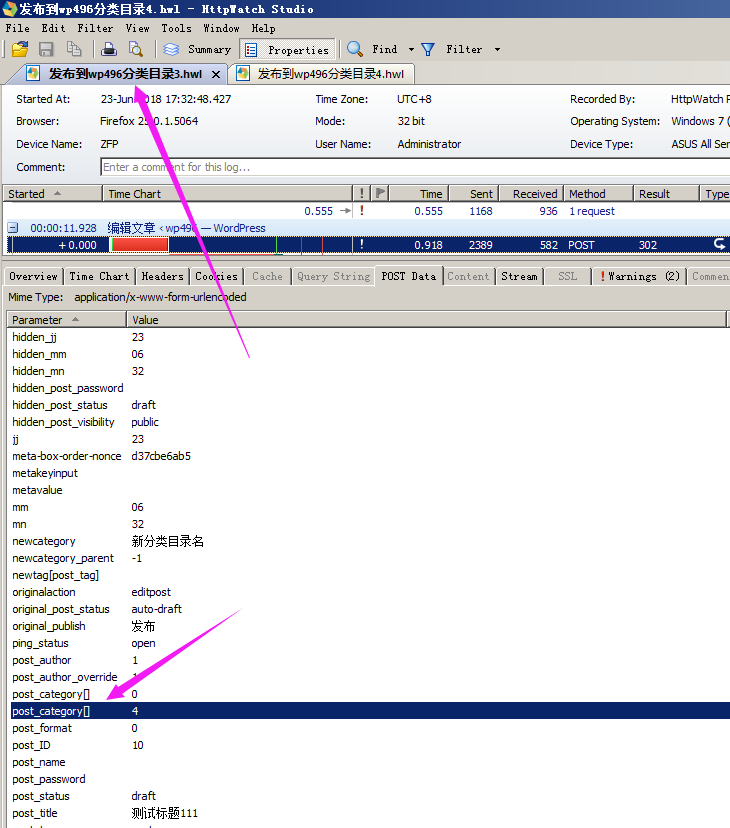Click the Open file folder icon

coord(19,49)
